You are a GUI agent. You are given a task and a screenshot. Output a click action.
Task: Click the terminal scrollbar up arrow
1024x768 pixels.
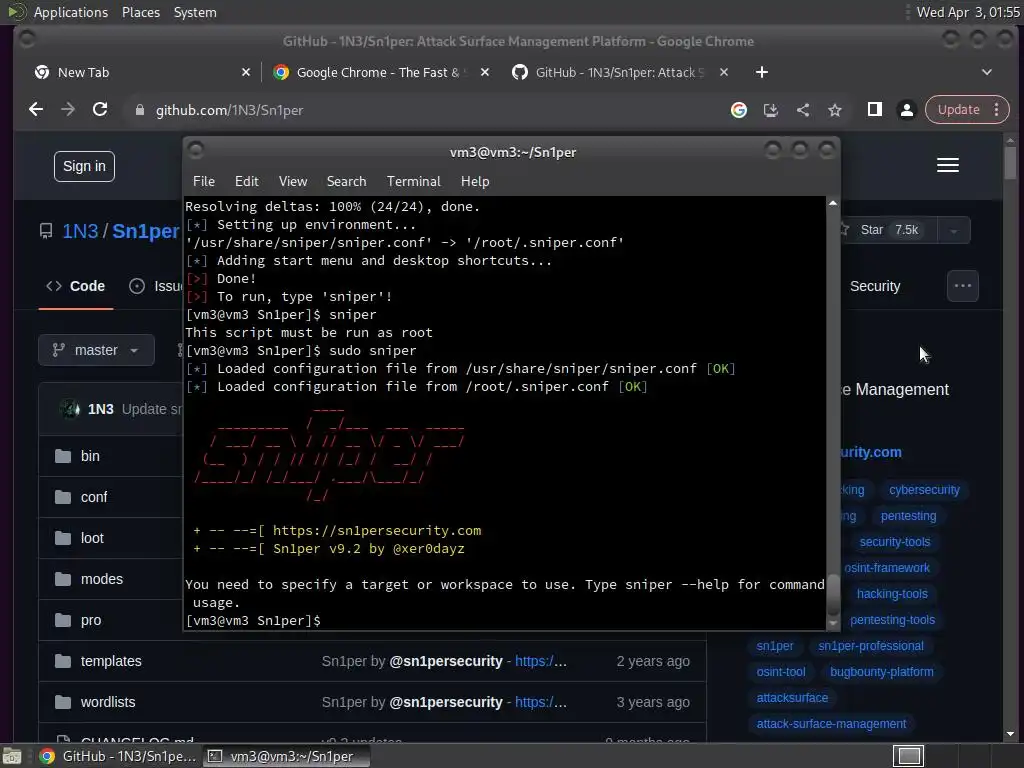pos(833,203)
